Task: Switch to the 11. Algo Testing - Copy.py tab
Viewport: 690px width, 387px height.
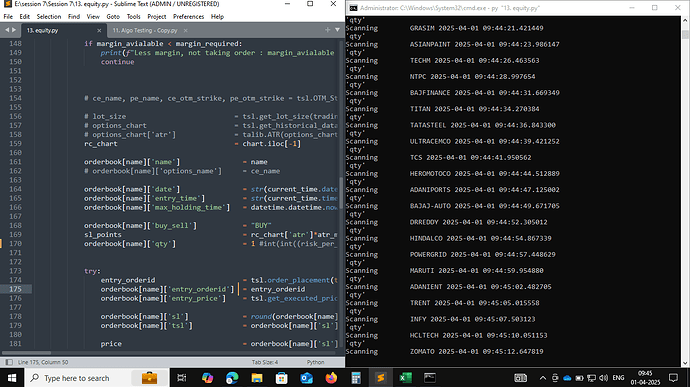Action: [x=145, y=30]
